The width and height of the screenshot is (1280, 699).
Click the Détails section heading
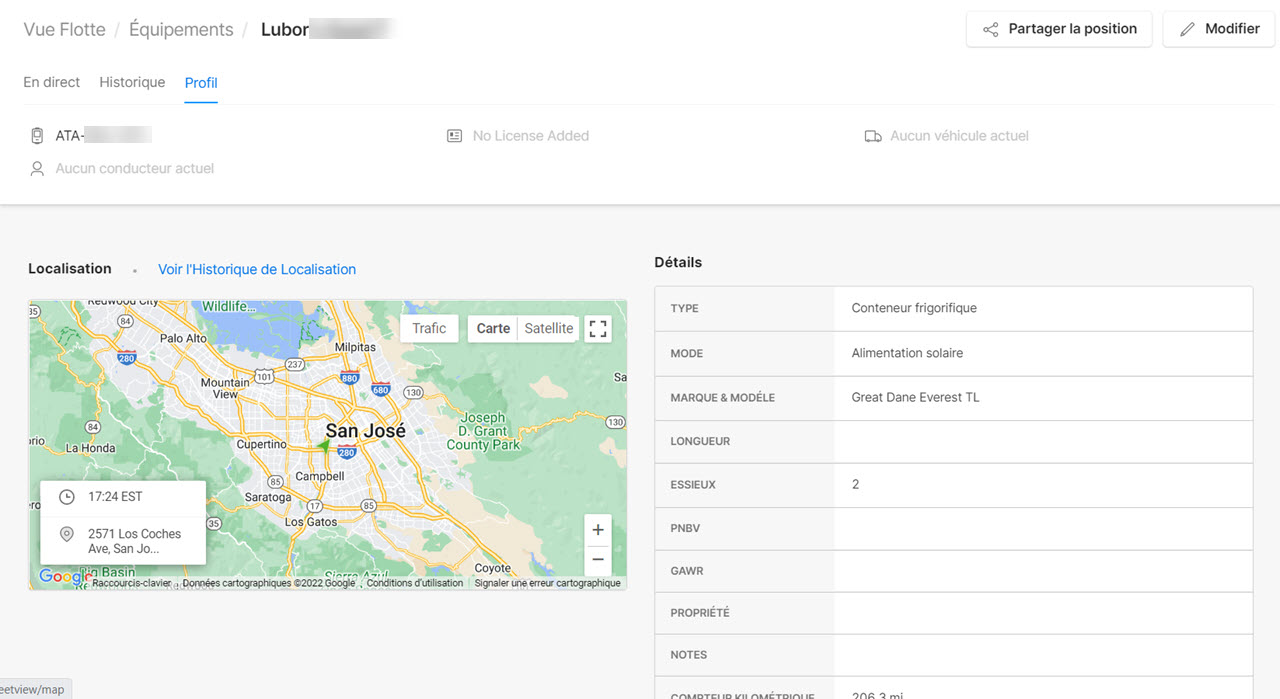(678, 262)
